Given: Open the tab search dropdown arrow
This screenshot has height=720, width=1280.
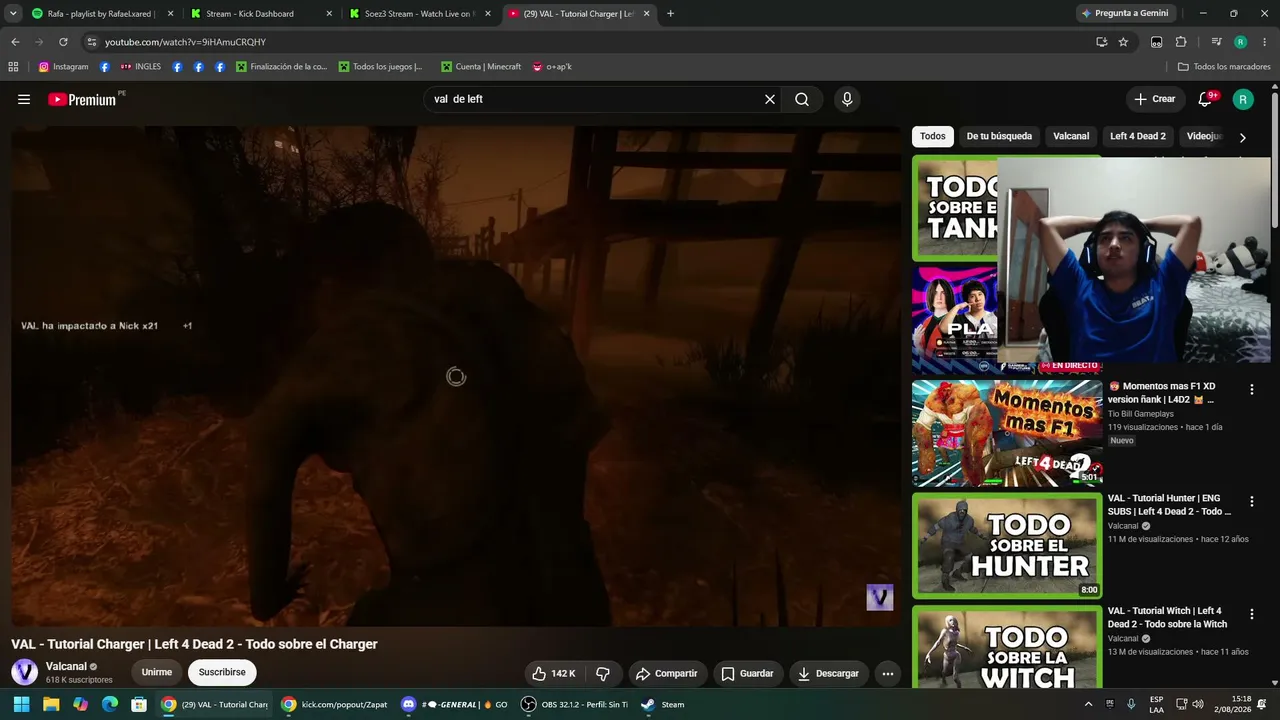Looking at the screenshot, I should click(13, 14).
